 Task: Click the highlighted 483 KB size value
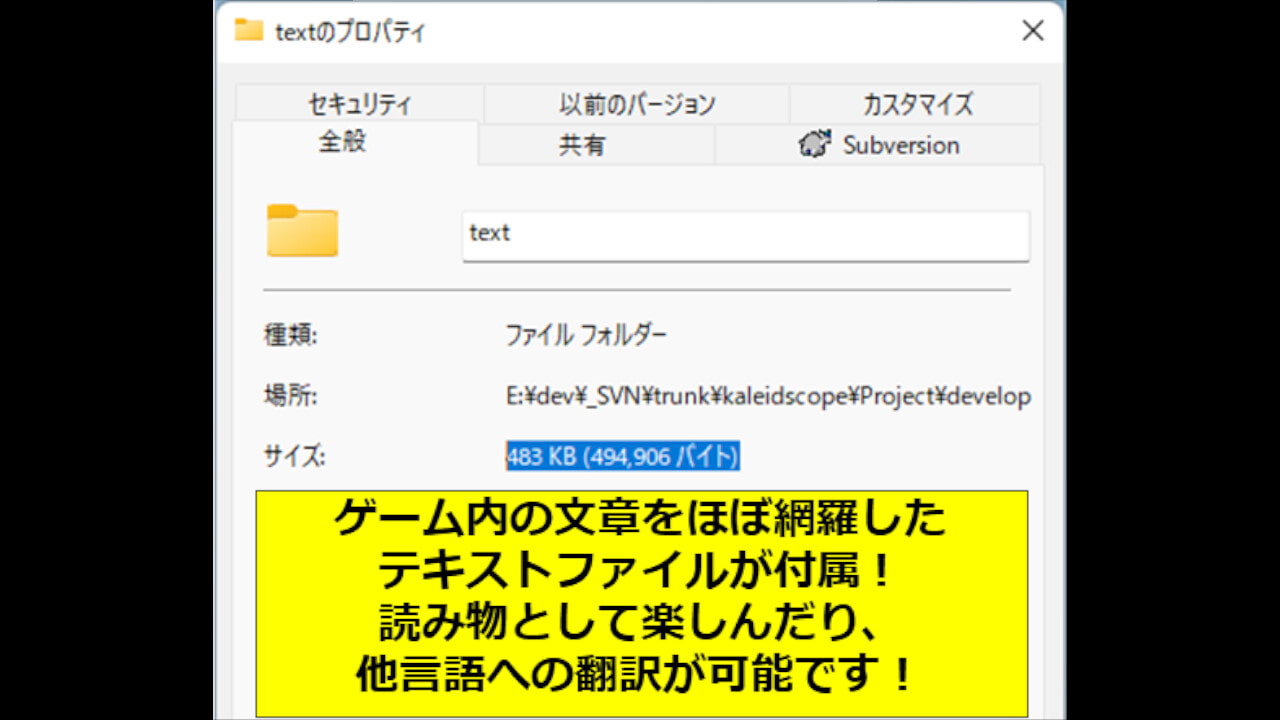pyautogui.click(x=622, y=457)
